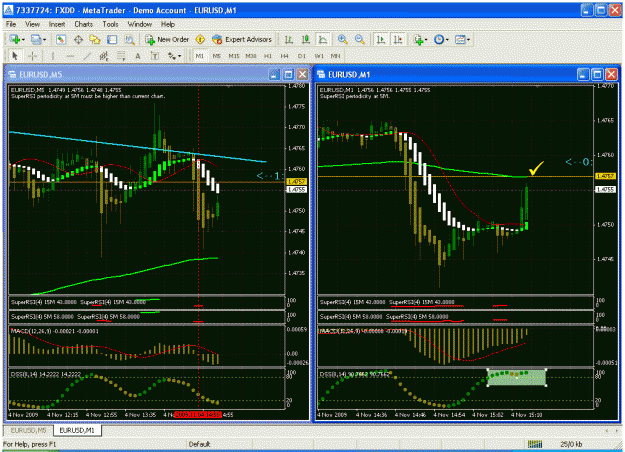Click the red date label on M5 time axis
Image resolution: width=625 pixels, height=452 pixels.
(x=198, y=415)
